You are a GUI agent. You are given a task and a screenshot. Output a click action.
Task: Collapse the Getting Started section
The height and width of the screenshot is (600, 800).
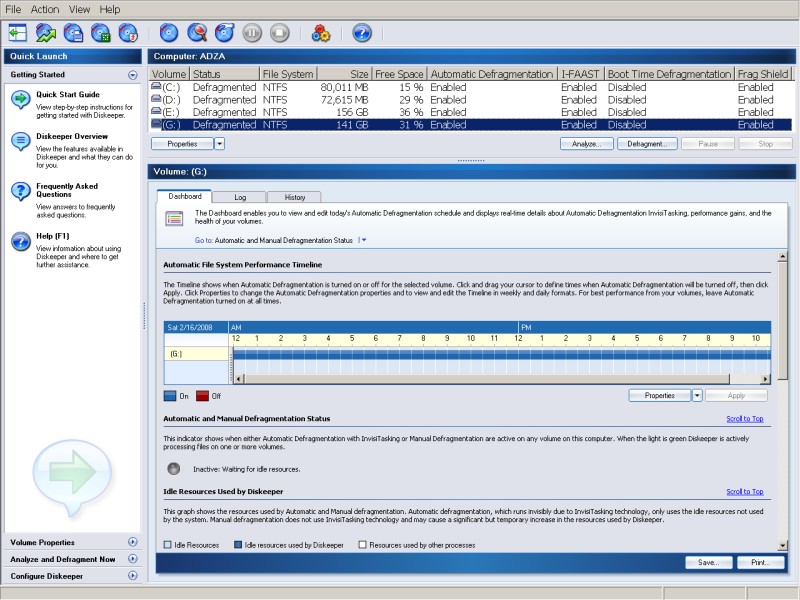[133, 75]
